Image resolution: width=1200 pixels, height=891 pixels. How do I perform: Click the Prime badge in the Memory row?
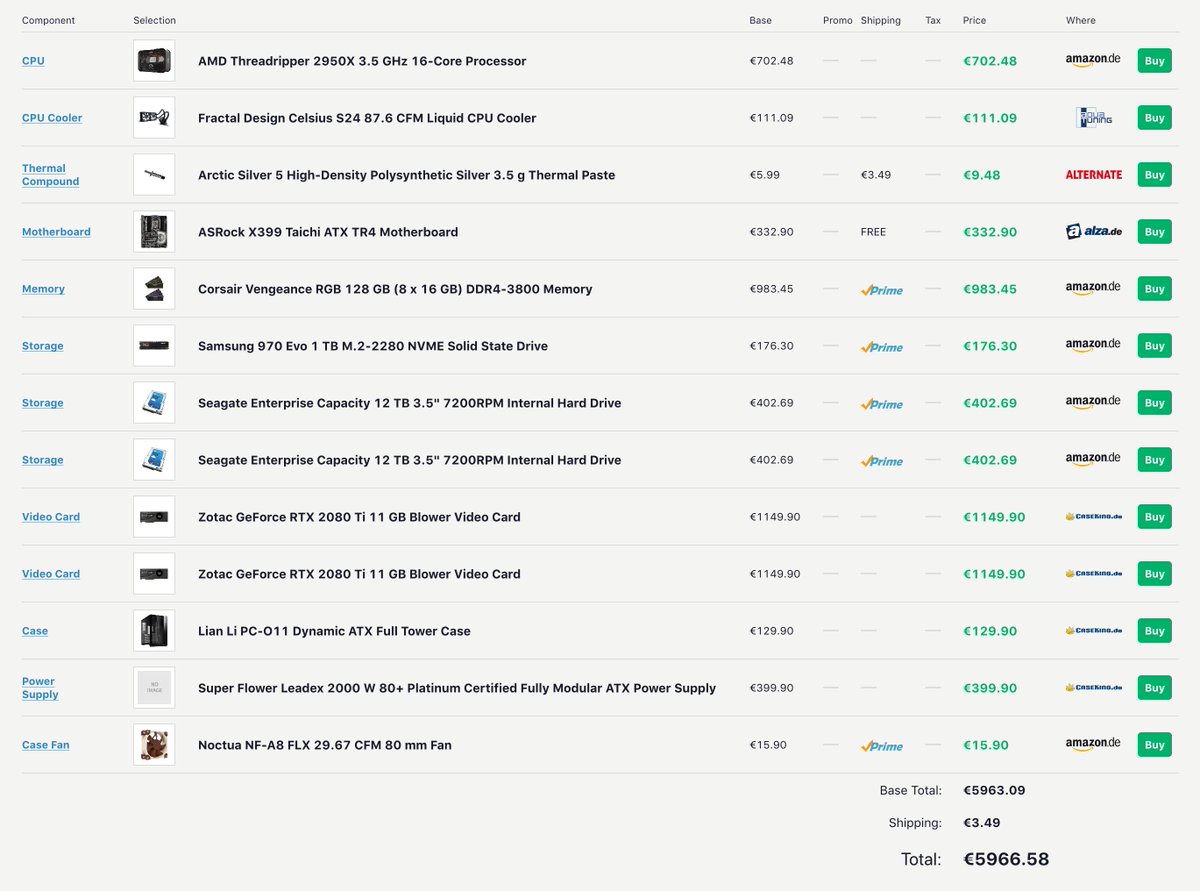coord(881,290)
